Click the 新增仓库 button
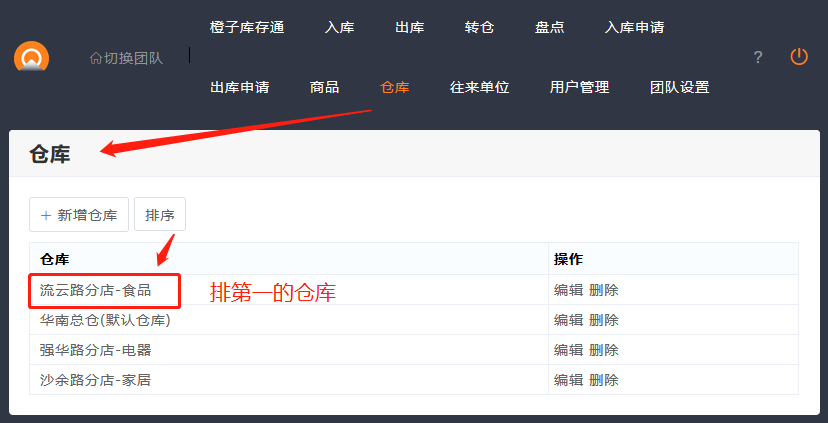 click(x=79, y=215)
